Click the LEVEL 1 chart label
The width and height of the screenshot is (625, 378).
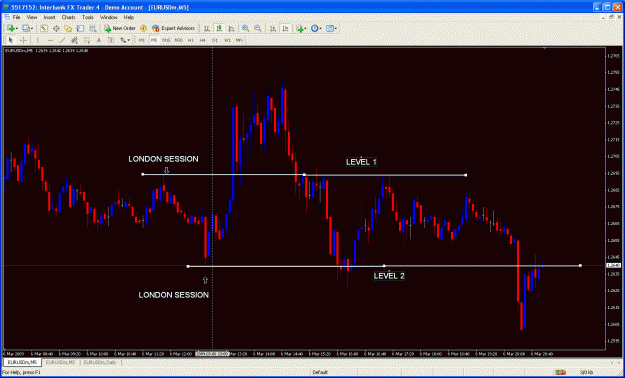click(361, 162)
